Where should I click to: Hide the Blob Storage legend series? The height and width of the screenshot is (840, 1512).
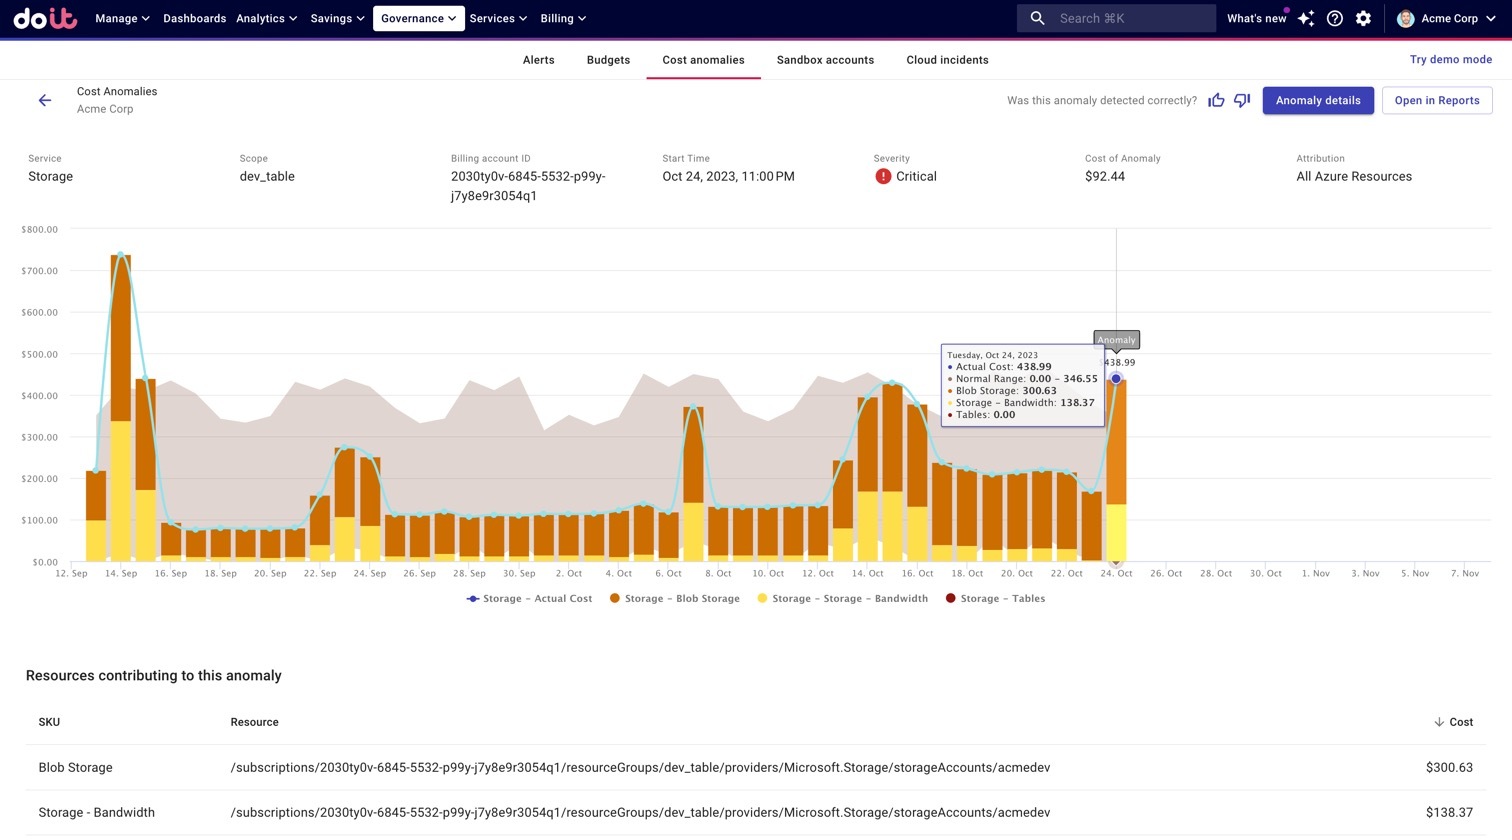pos(674,598)
